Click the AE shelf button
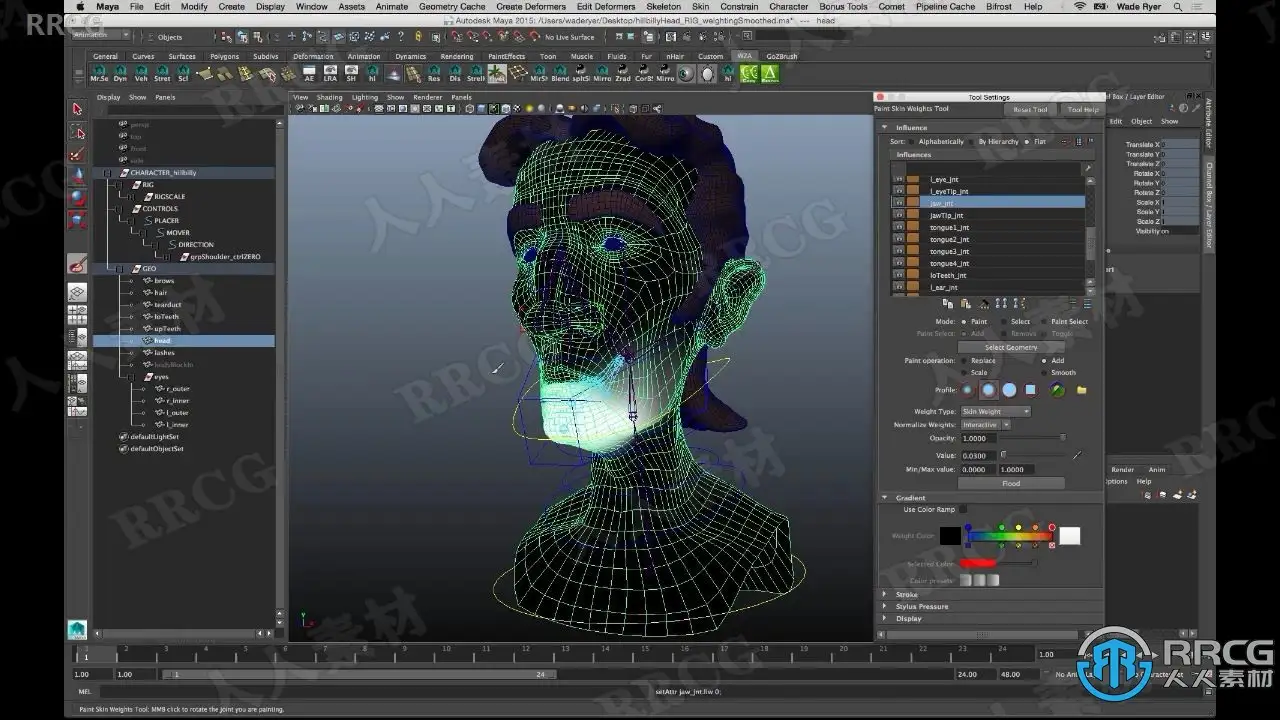Image resolution: width=1280 pixels, height=720 pixels. pos(309,73)
